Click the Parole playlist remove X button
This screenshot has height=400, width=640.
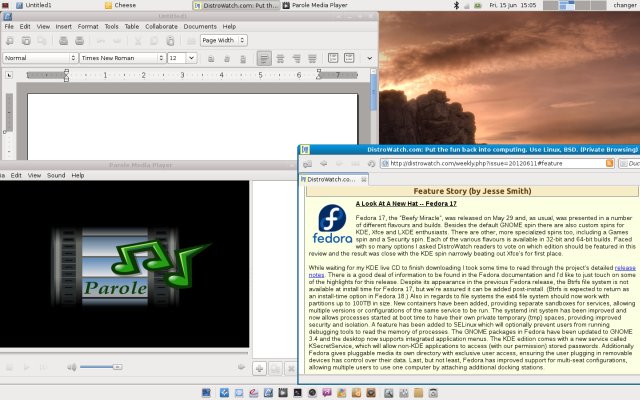click(291, 369)
